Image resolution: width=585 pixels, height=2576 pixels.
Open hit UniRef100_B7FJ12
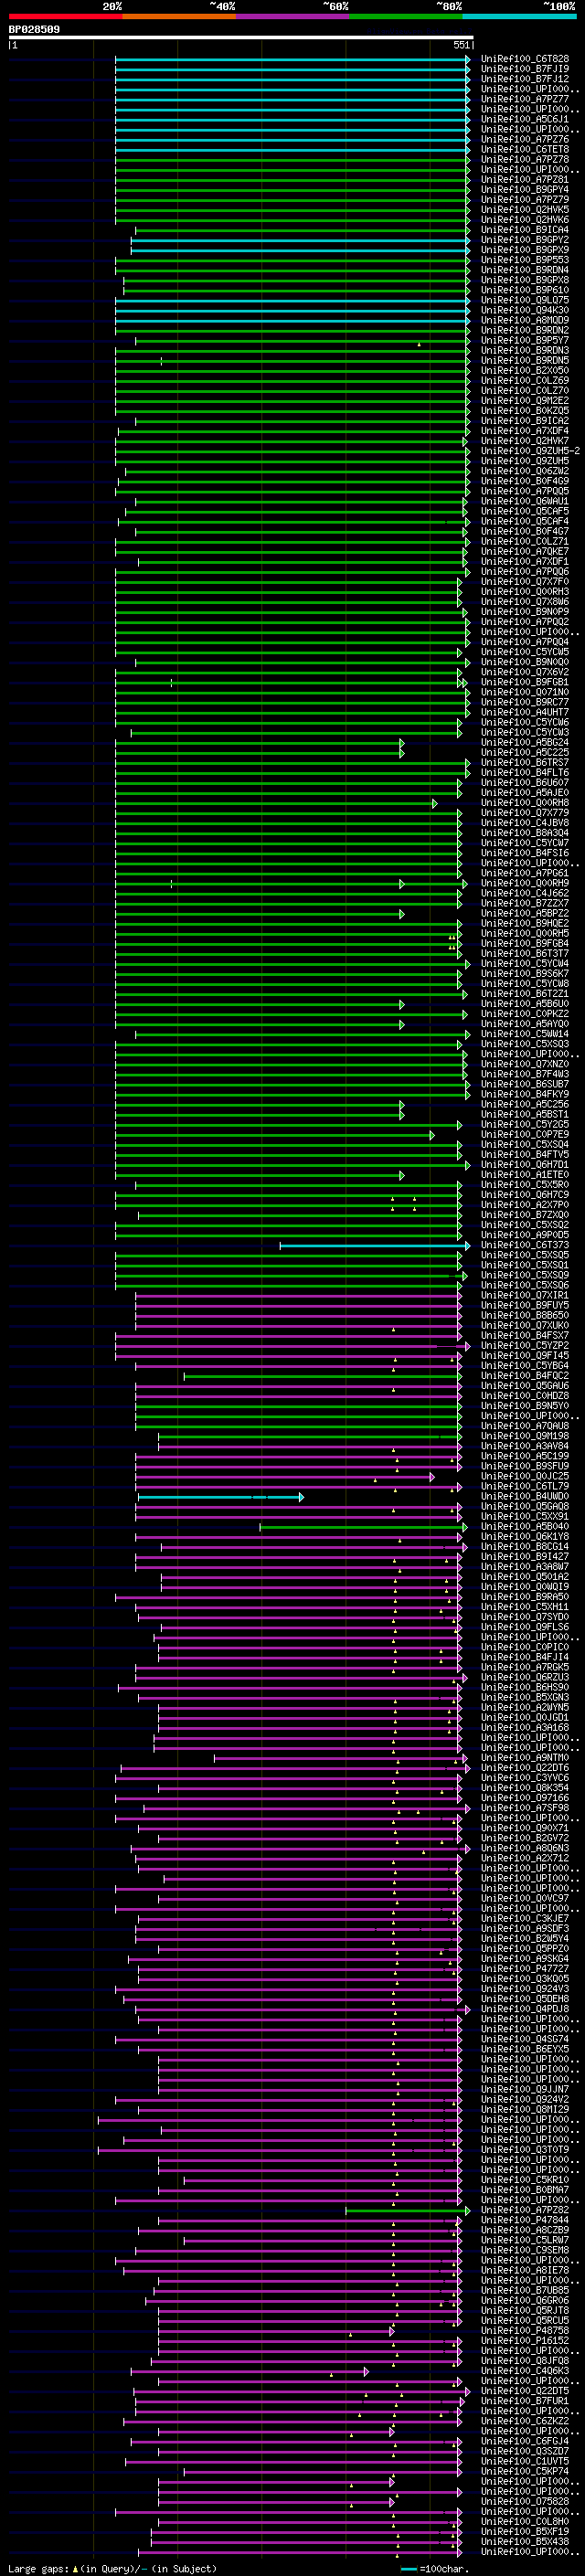coord(525,80)
